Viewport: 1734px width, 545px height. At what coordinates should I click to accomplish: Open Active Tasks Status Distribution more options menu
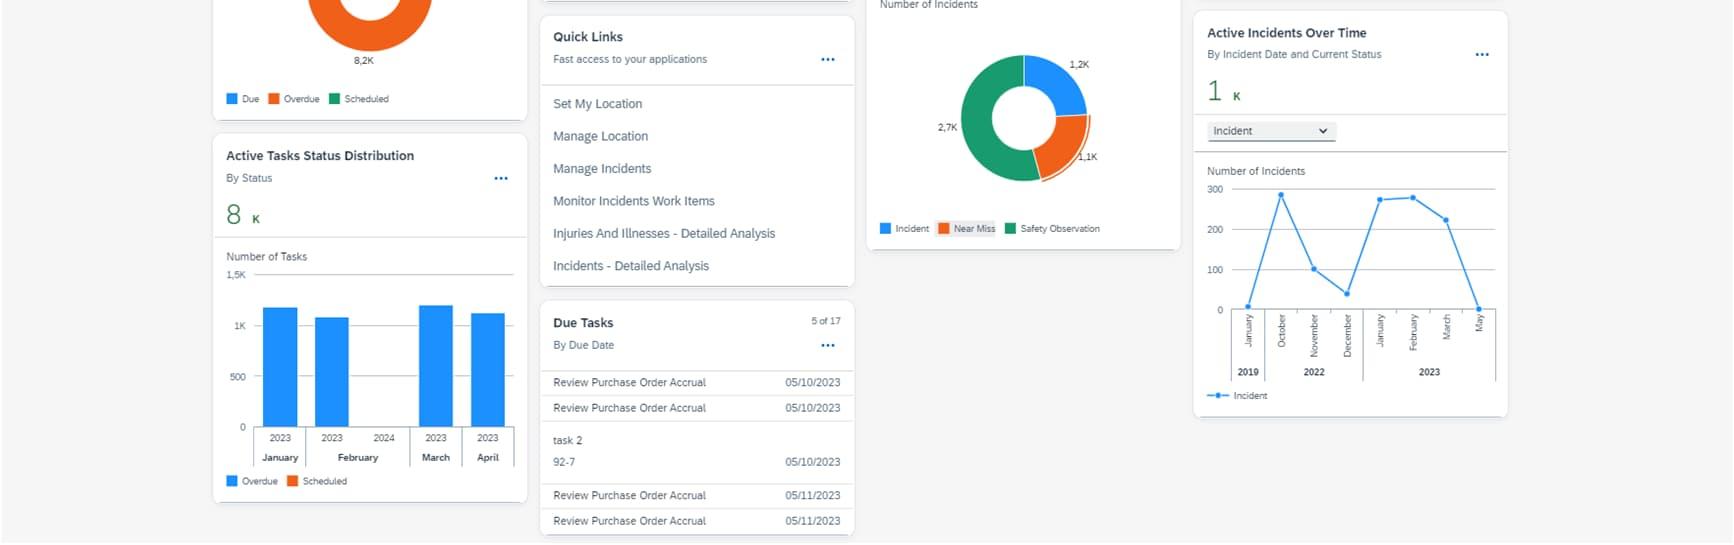[x=501, y=179]
